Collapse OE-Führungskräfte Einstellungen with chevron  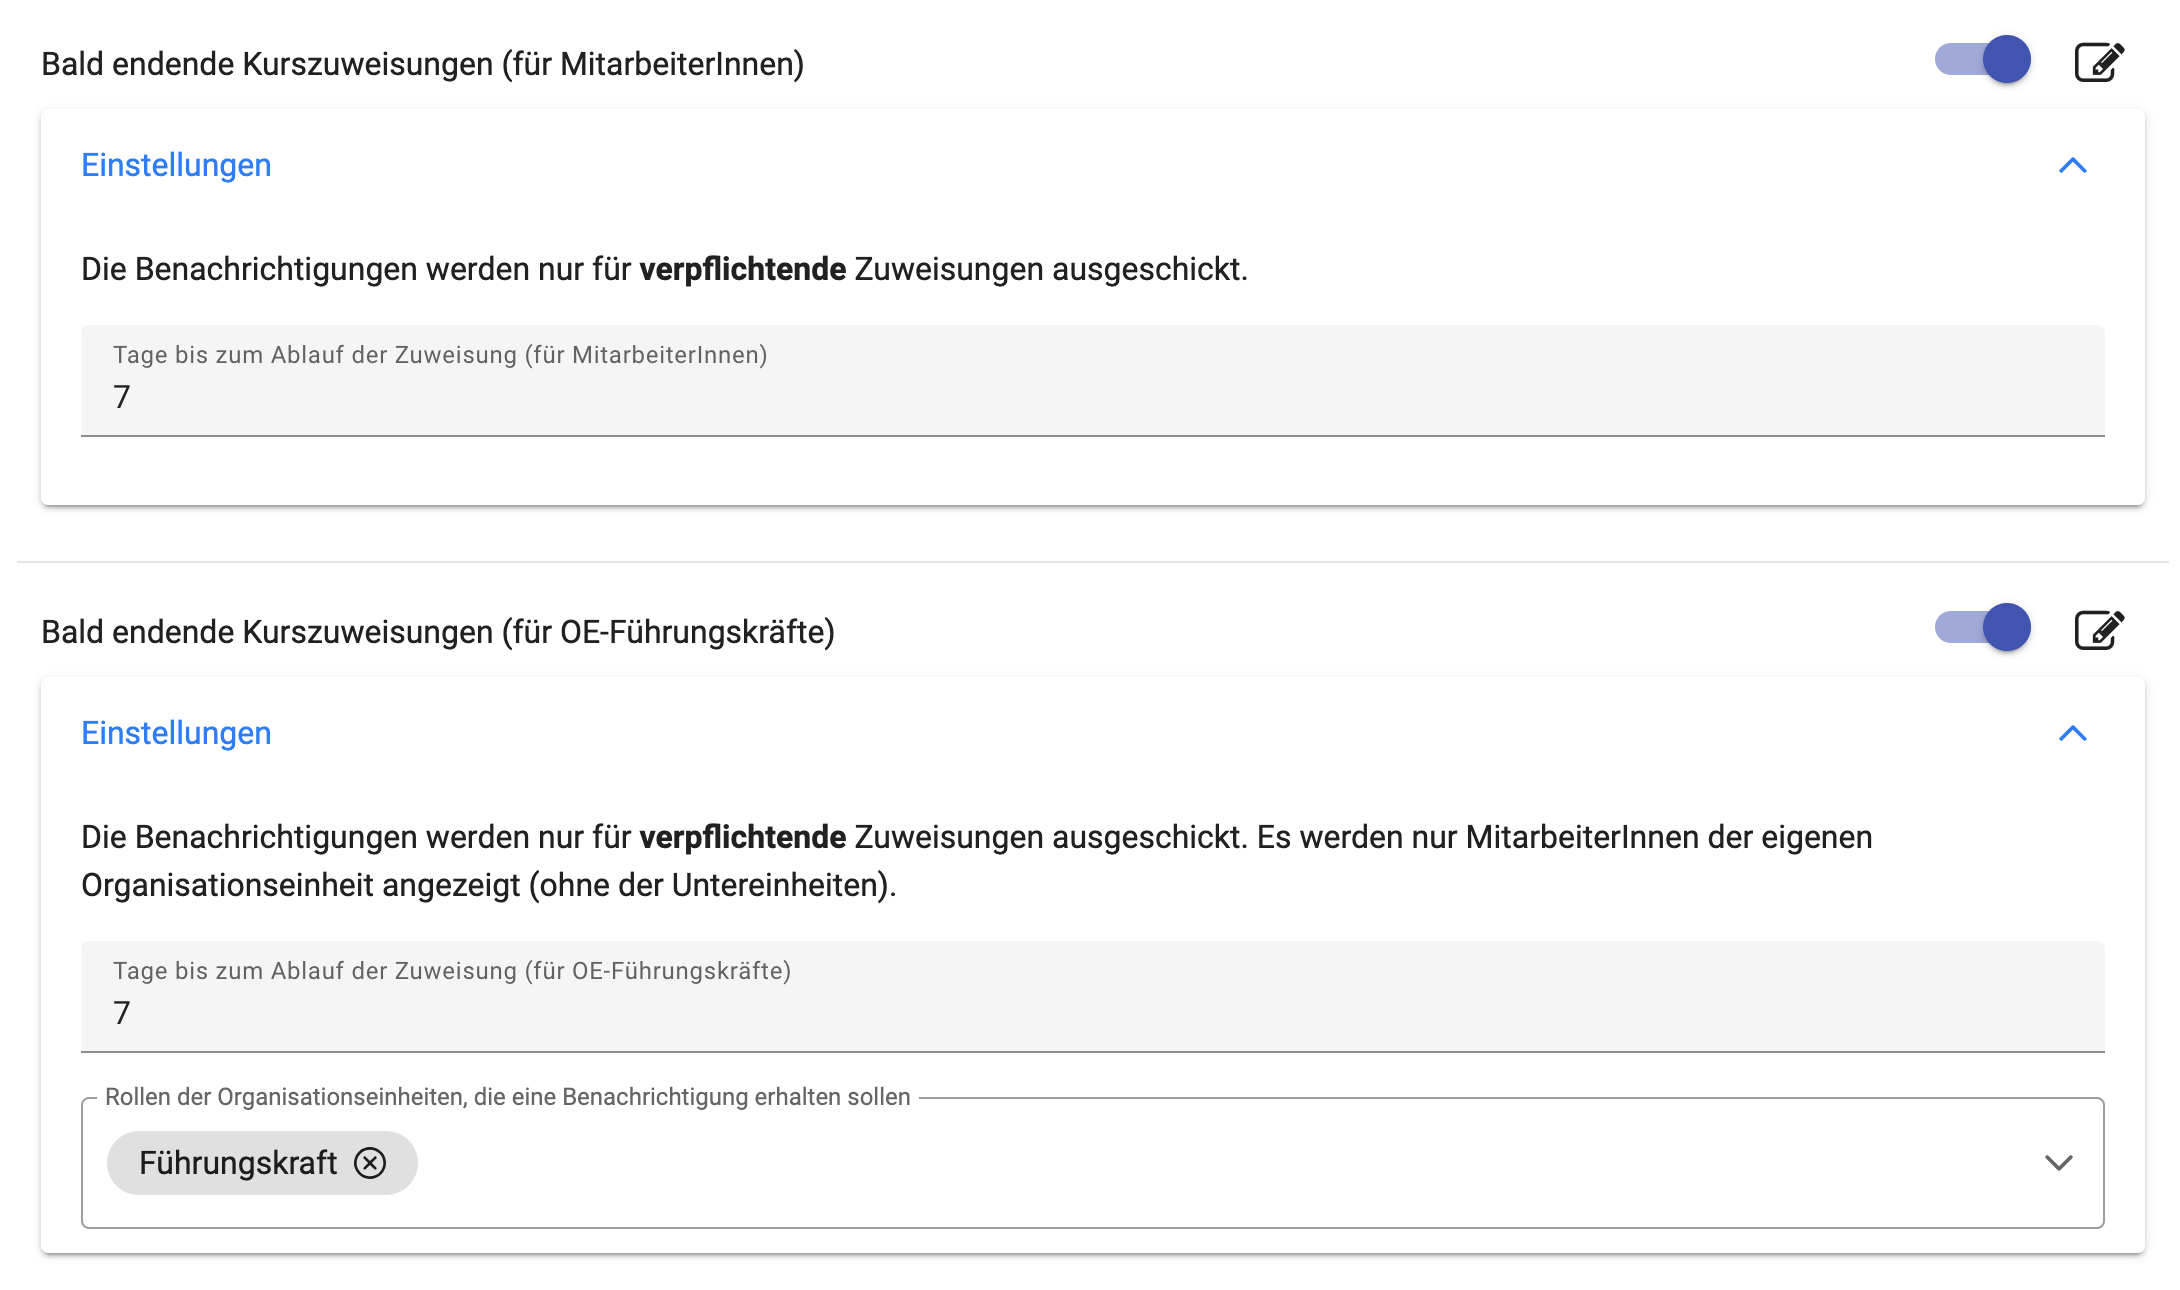[2073, 734]
